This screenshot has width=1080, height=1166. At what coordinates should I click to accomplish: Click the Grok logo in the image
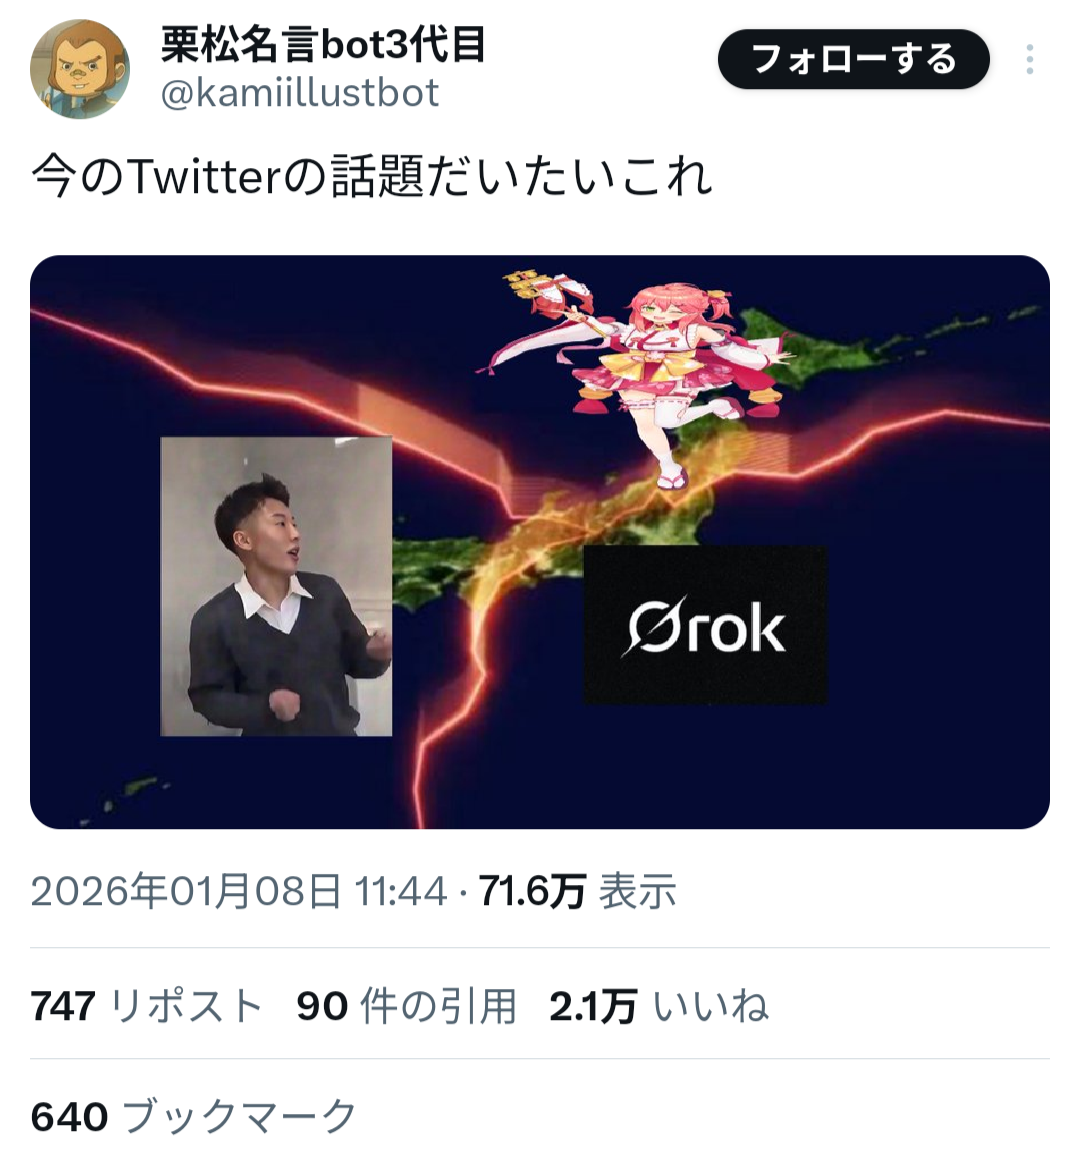point(705,625)
